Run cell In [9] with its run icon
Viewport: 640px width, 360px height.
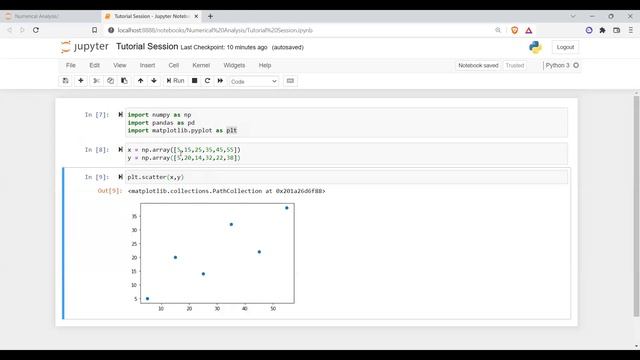click(x=120, y=177)
